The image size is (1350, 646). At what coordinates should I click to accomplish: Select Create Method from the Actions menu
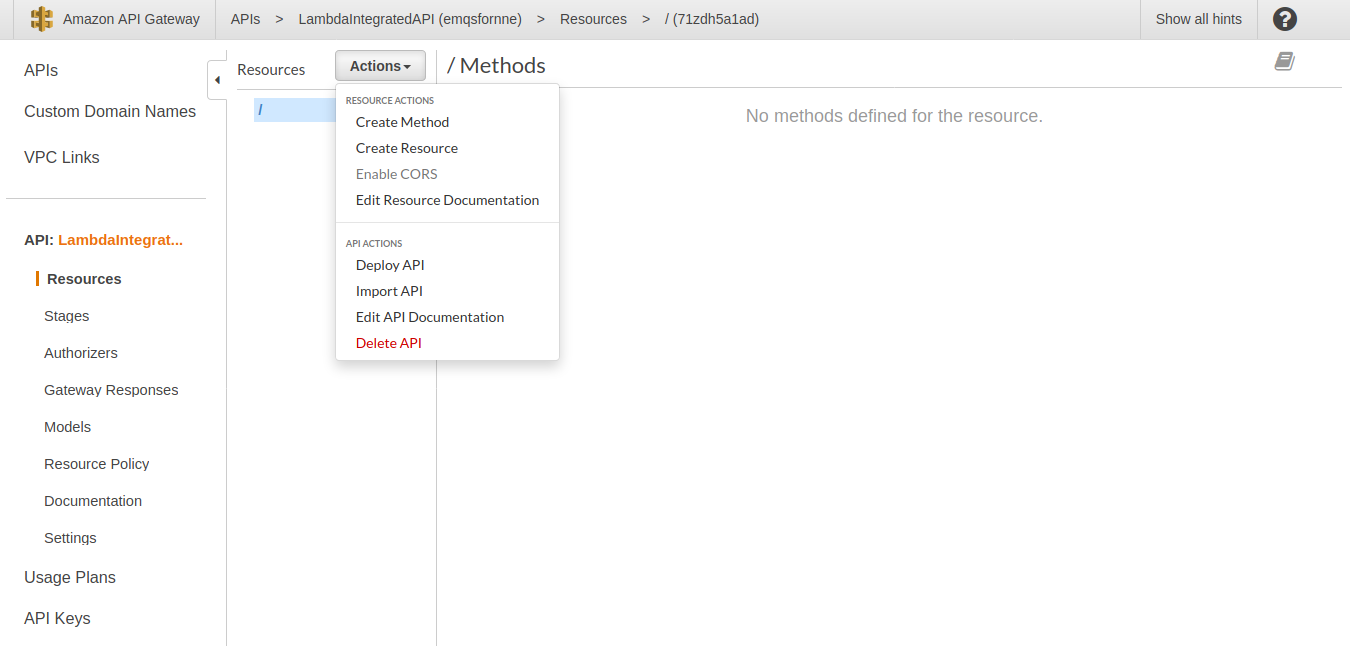tap(402, 122)
